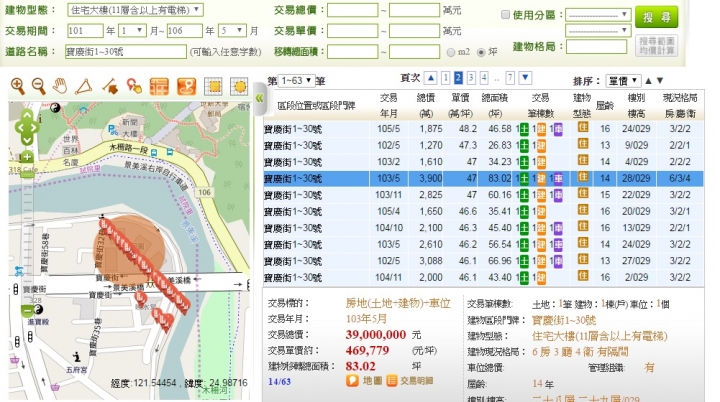Select the 坪 area unit radio

pos(481,52)
